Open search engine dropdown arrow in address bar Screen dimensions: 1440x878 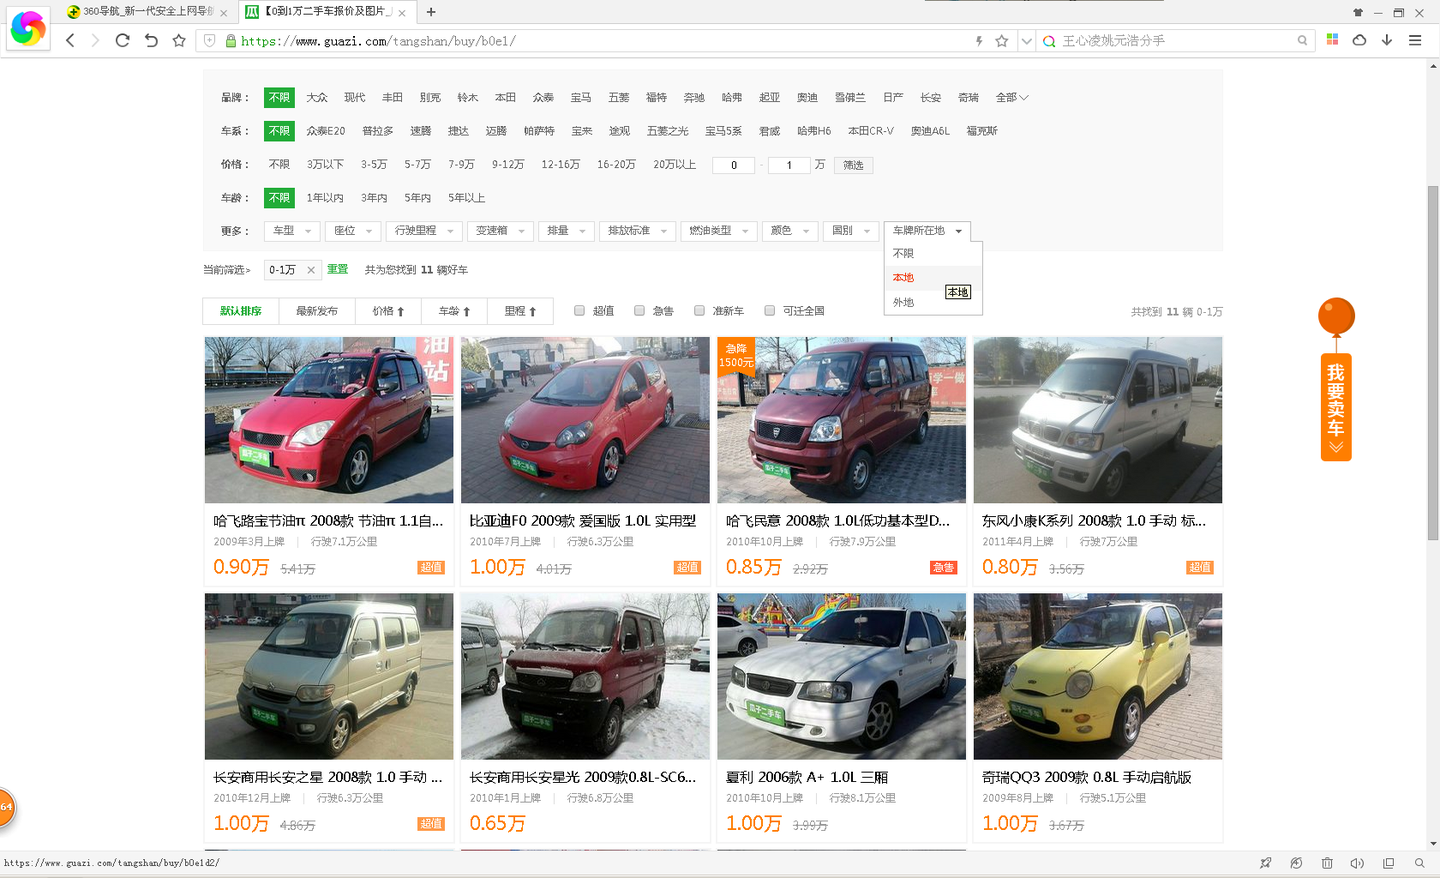pos(1026,41)
